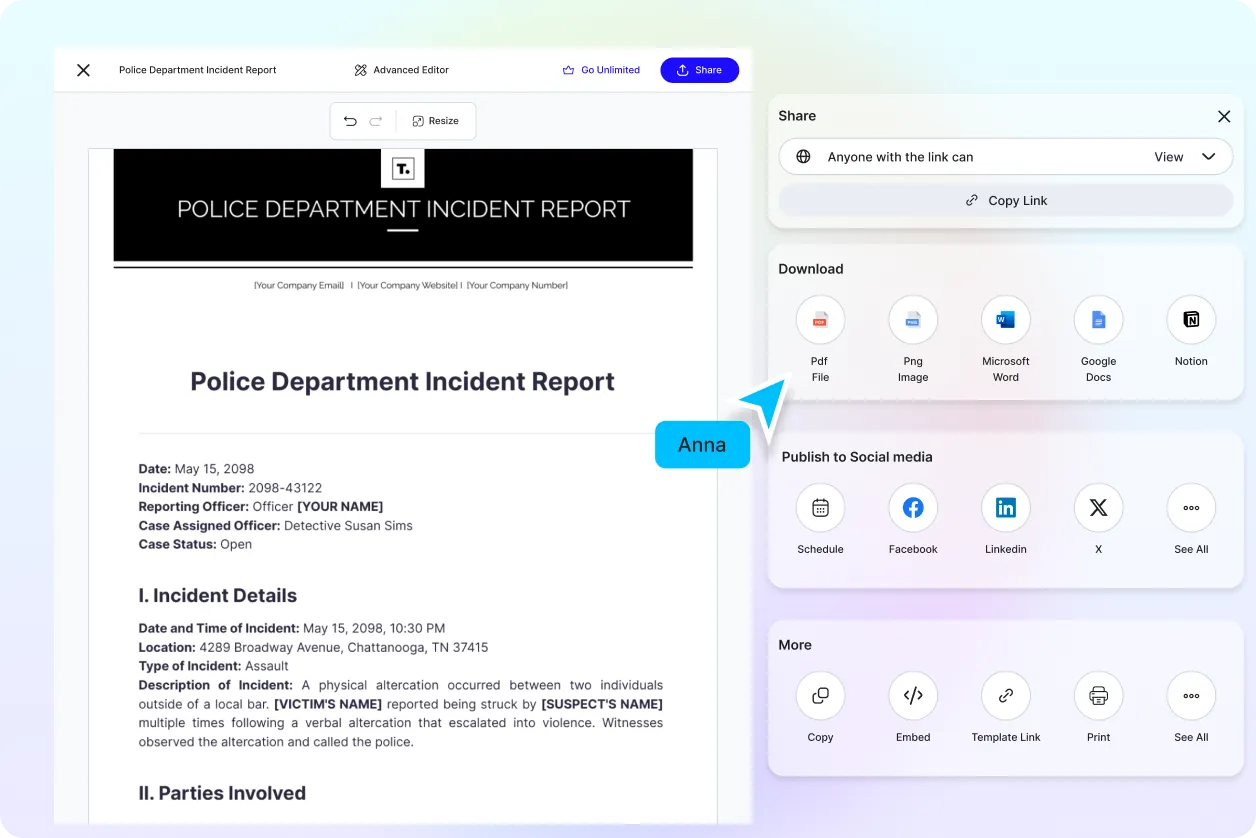Open the Advanced Editor

(401, 70)
